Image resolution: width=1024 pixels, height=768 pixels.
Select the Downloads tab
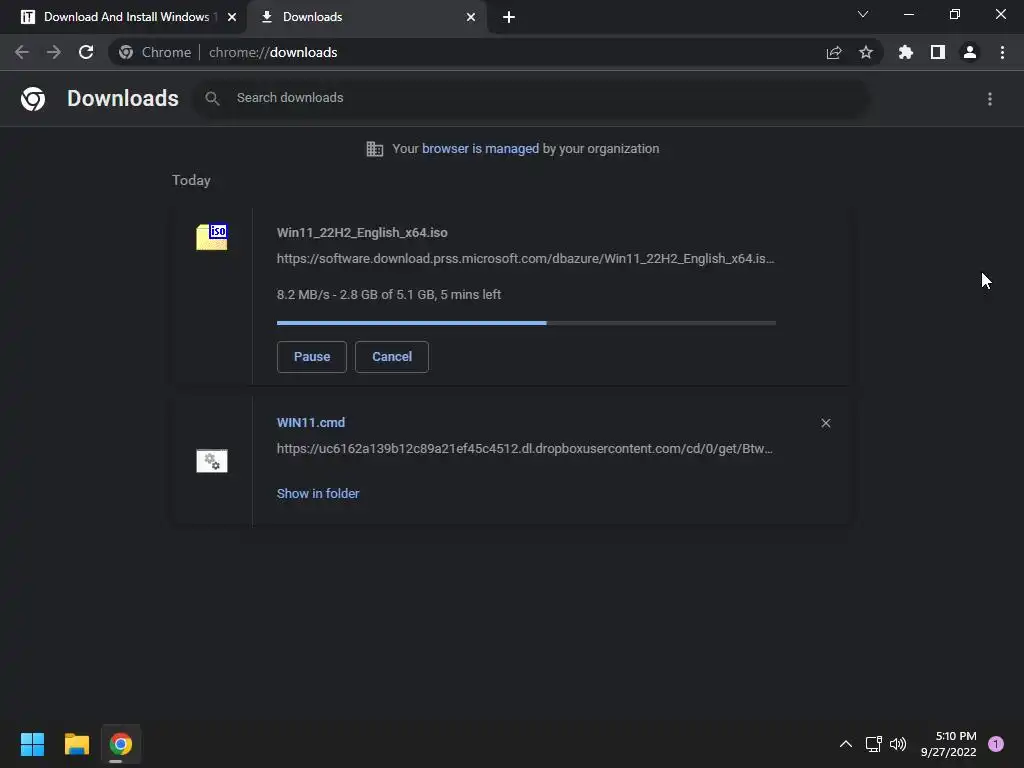[366, 17]
